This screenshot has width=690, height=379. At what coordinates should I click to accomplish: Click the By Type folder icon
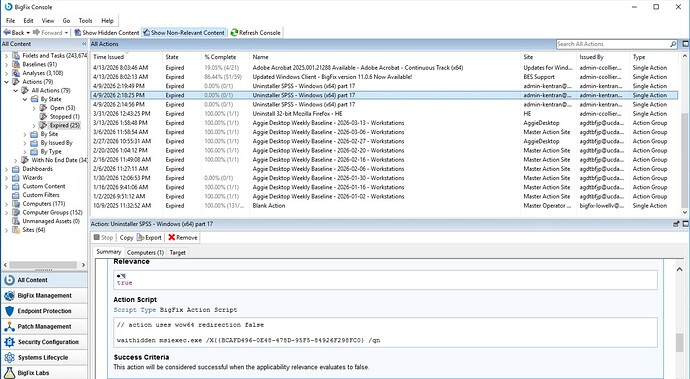coord(34,151)
